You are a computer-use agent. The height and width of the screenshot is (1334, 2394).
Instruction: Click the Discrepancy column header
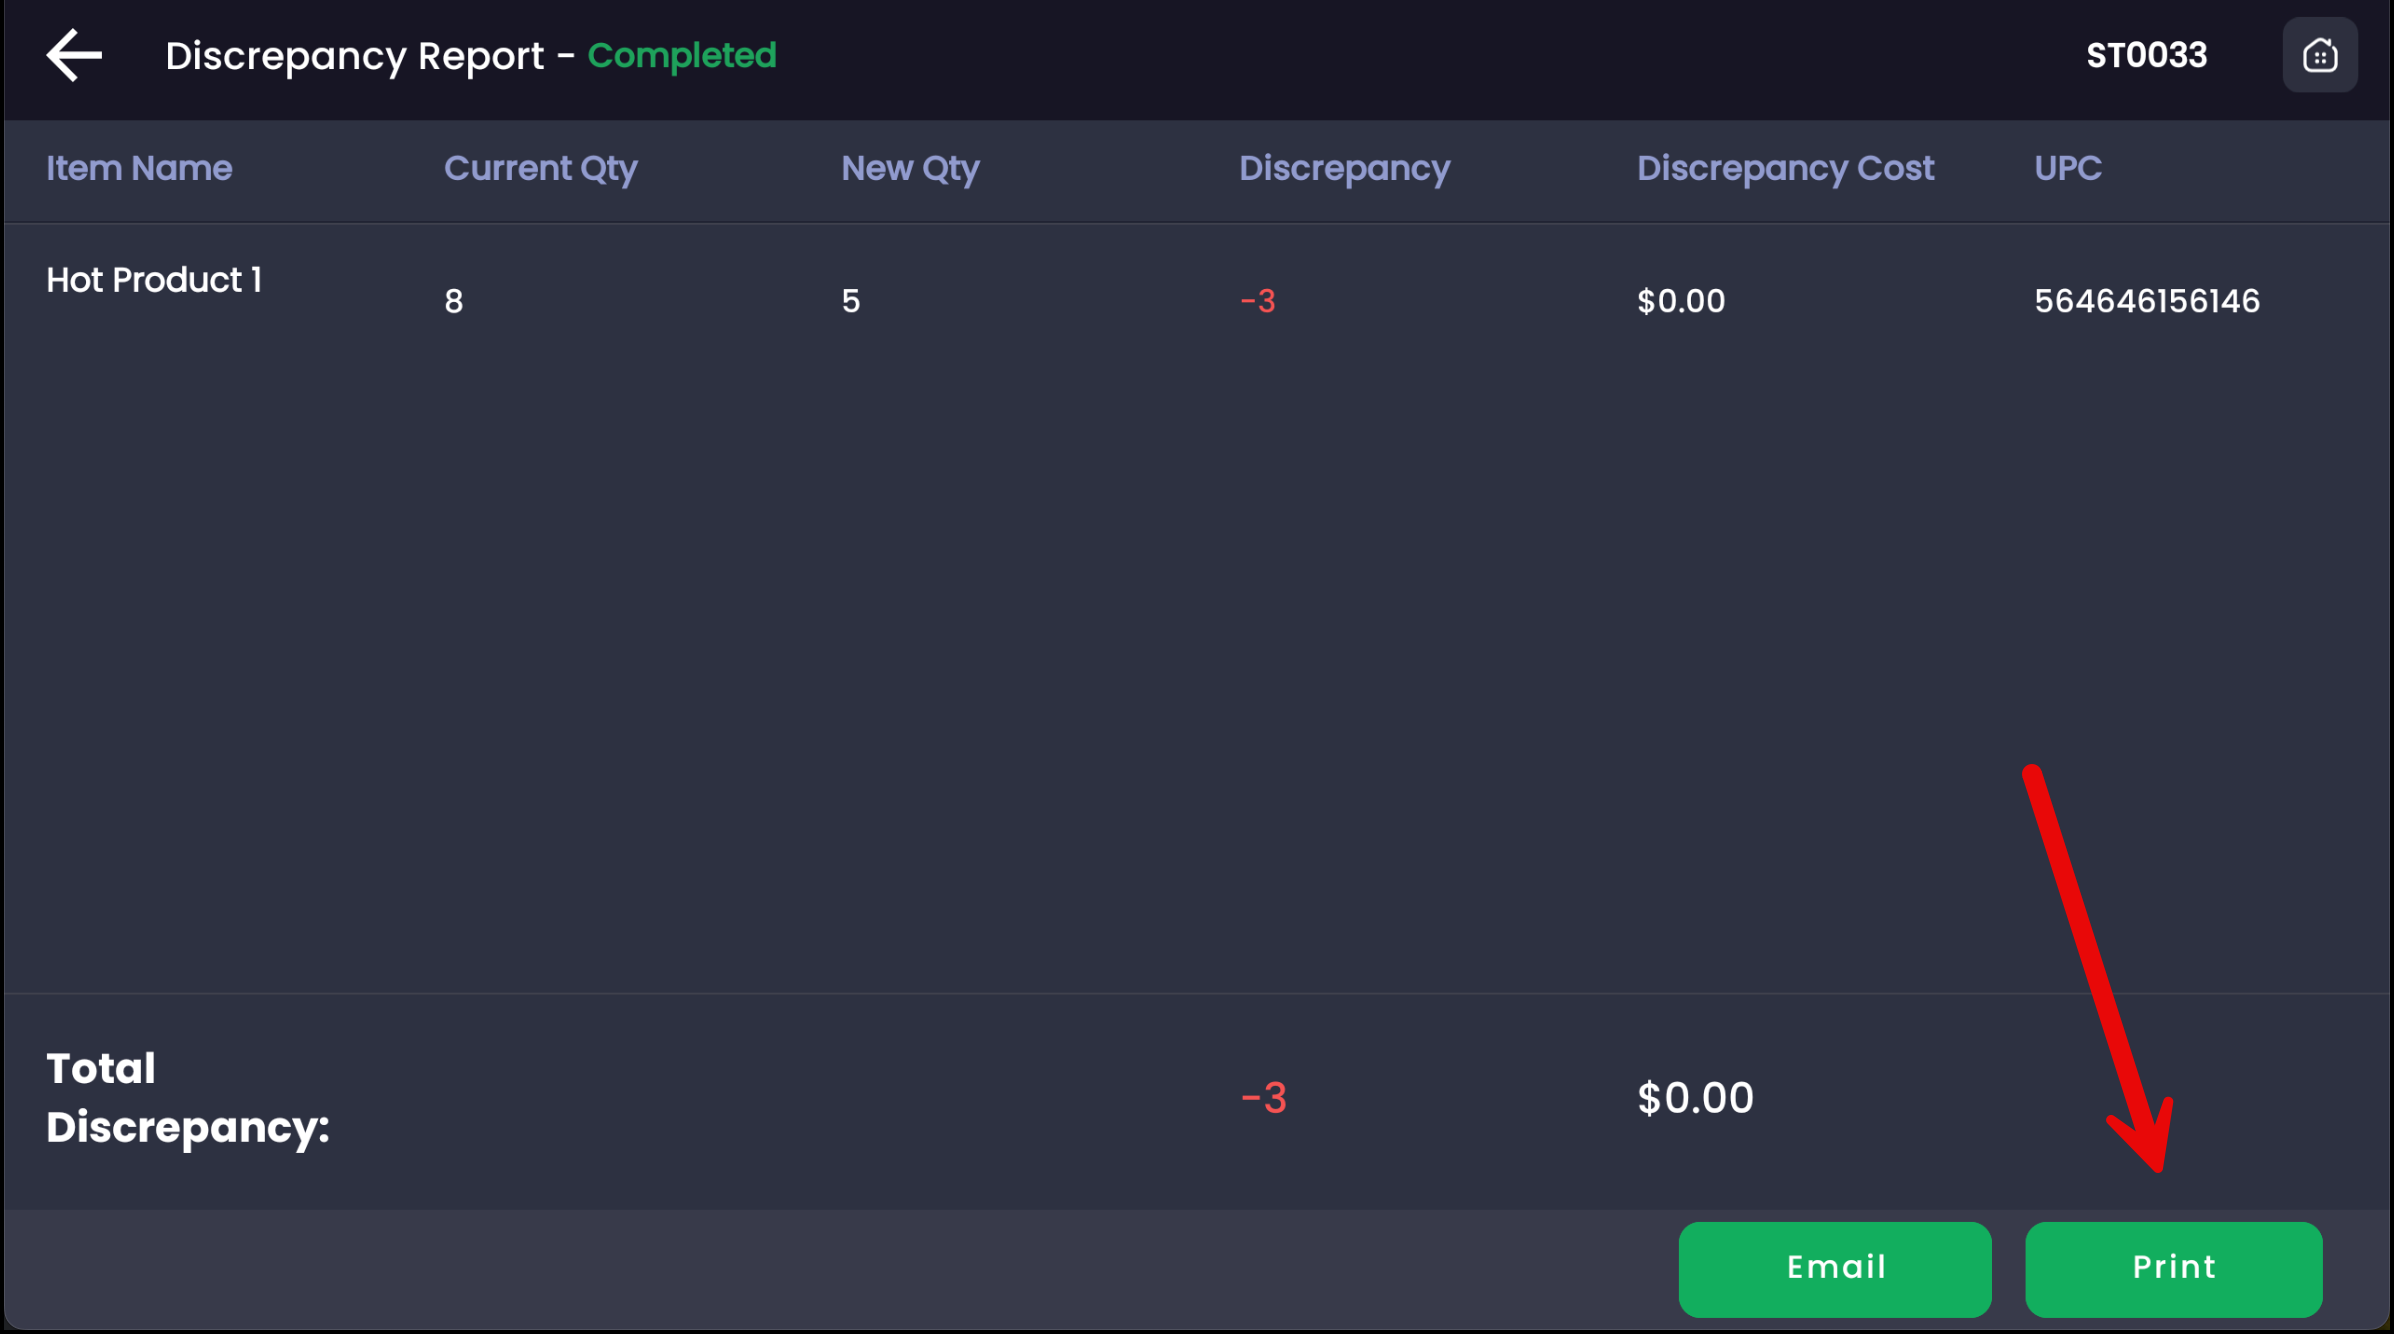[x=1344, y=168]
